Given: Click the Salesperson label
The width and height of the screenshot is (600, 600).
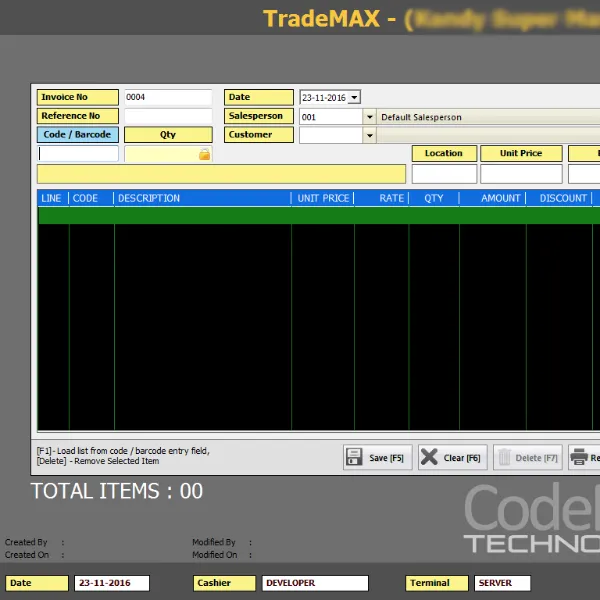Looking at the screenshot, I should coord(259,116).
